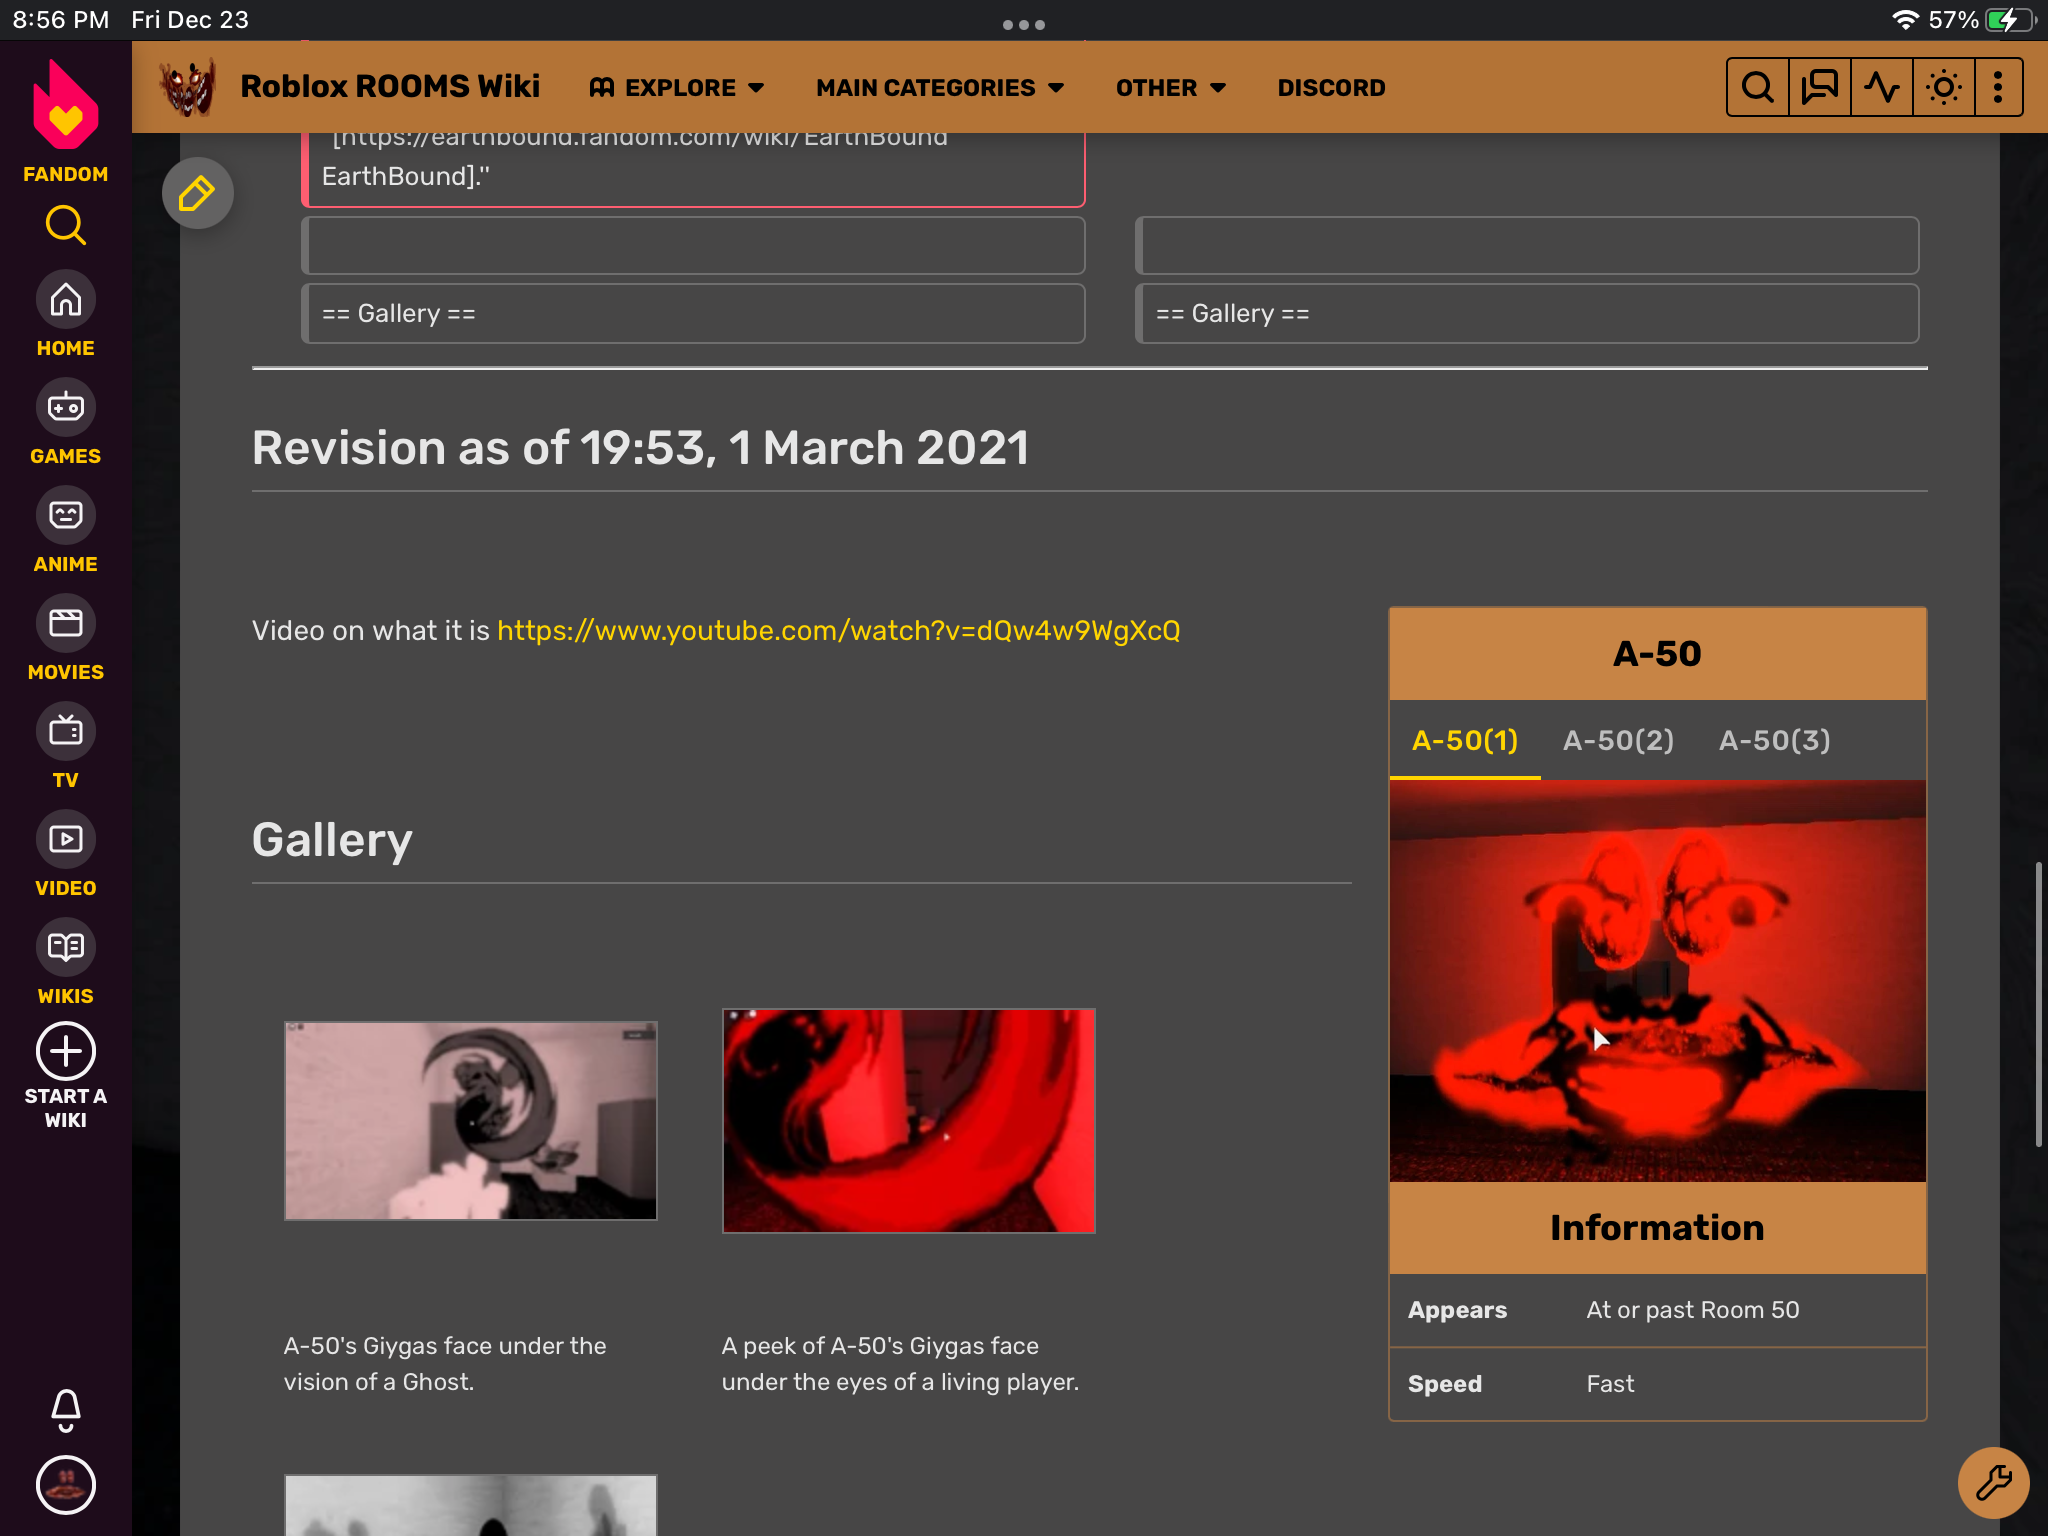Click the wrench admin tools button

point(1992,1482)
